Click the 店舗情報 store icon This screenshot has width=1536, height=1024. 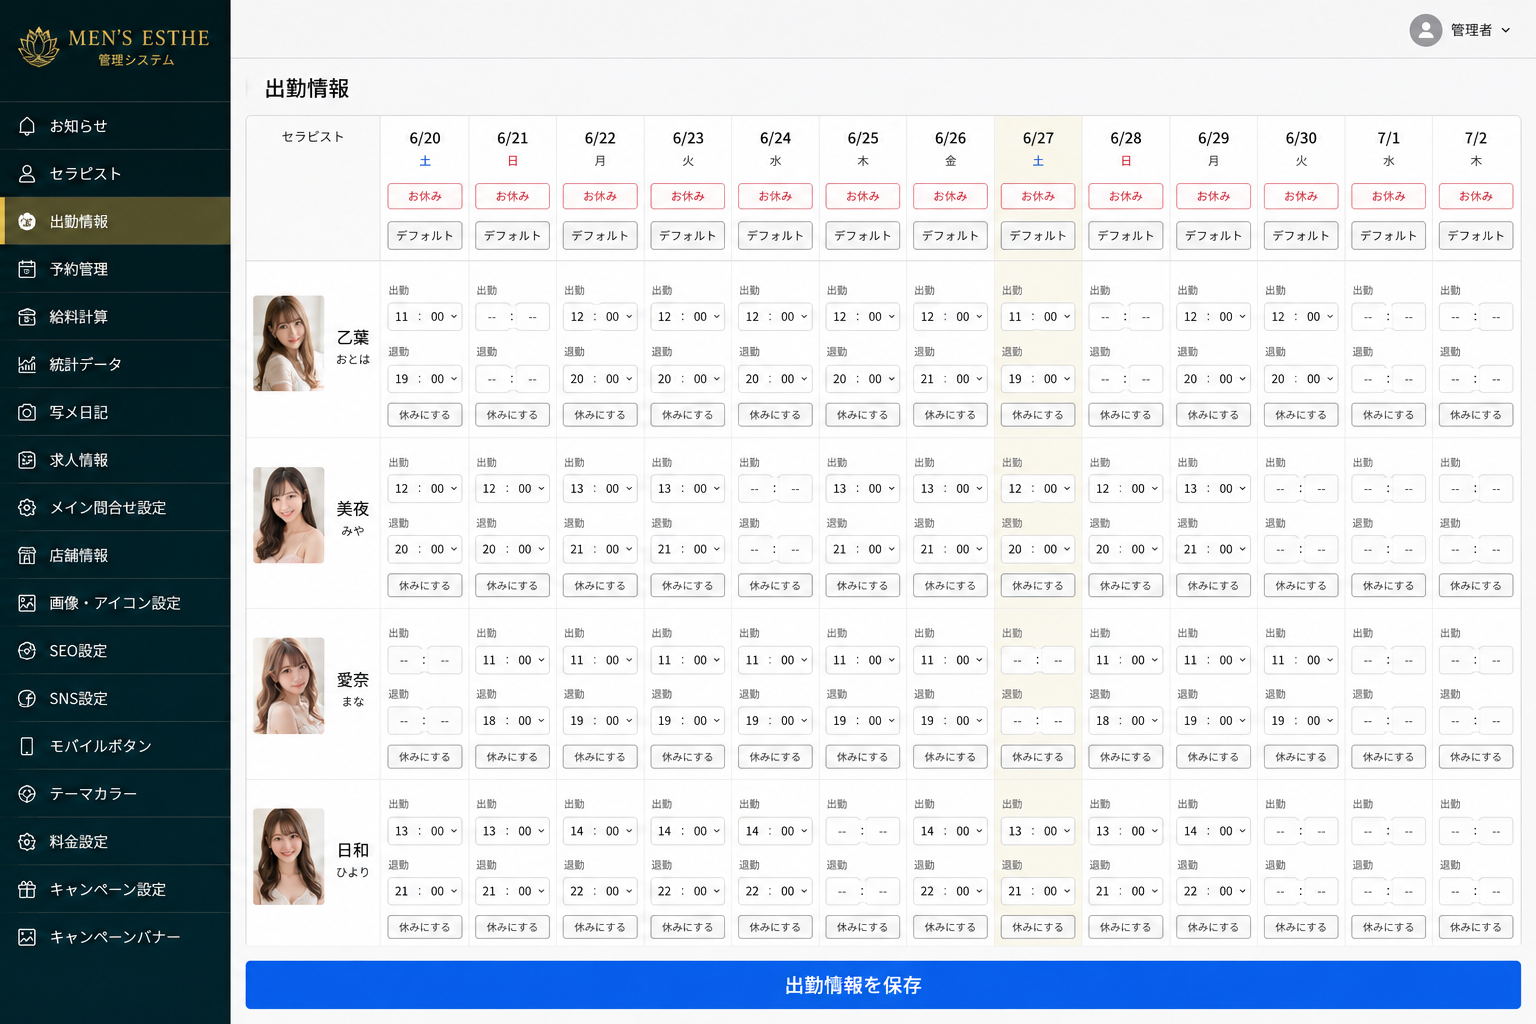coord(27,555)
